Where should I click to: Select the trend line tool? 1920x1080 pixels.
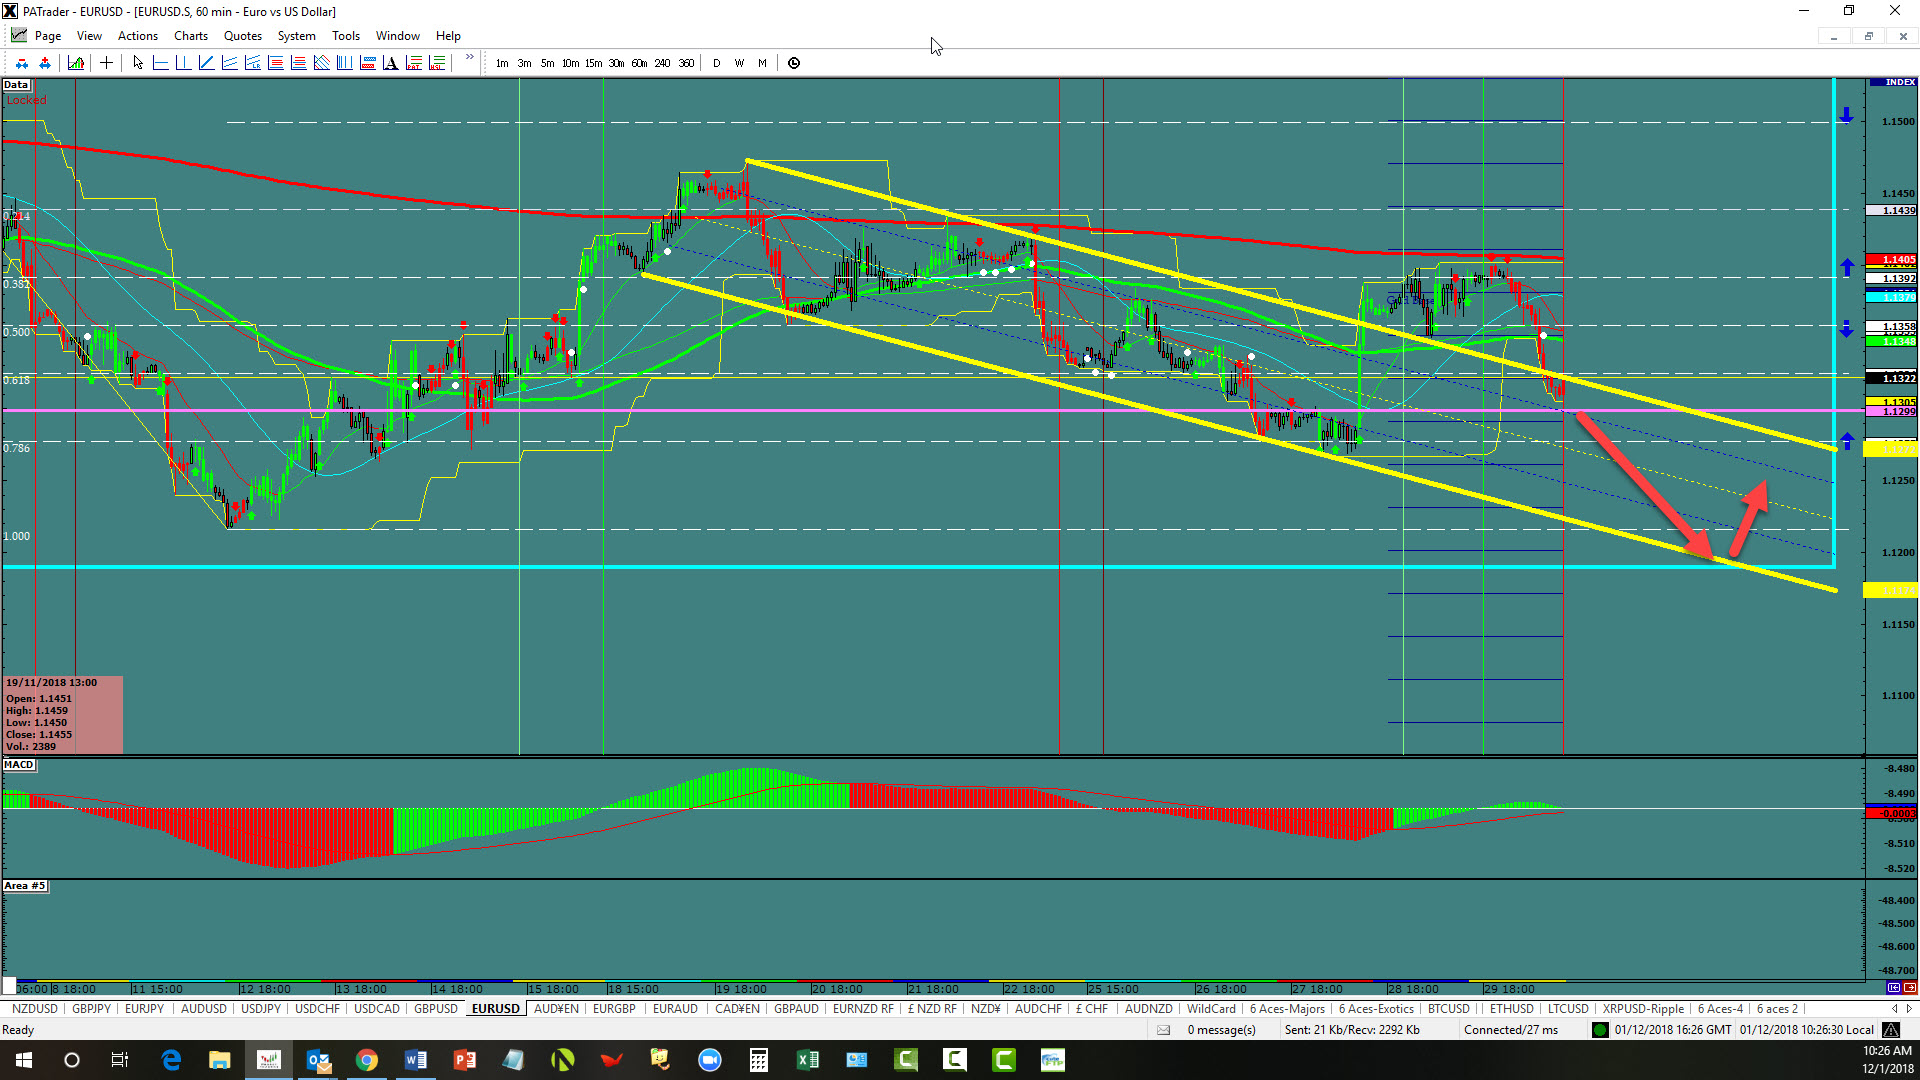(x=206, y=63)
